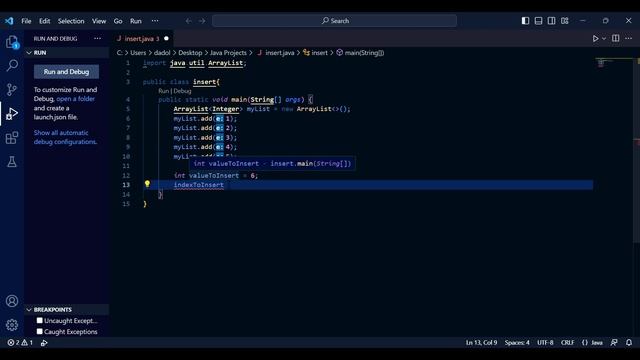Viewport: 640px width, 360px height.
Task: Click the Desktop breadcrumb segment
Action: [190, 53]
